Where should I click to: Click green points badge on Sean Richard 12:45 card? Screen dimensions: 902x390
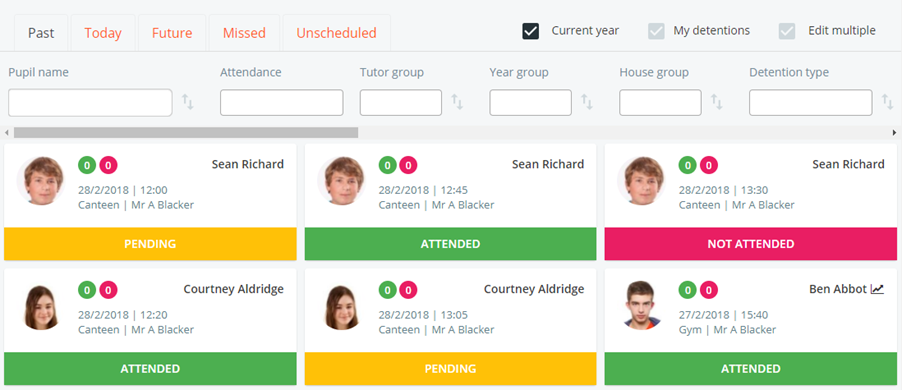coord(388,166)
